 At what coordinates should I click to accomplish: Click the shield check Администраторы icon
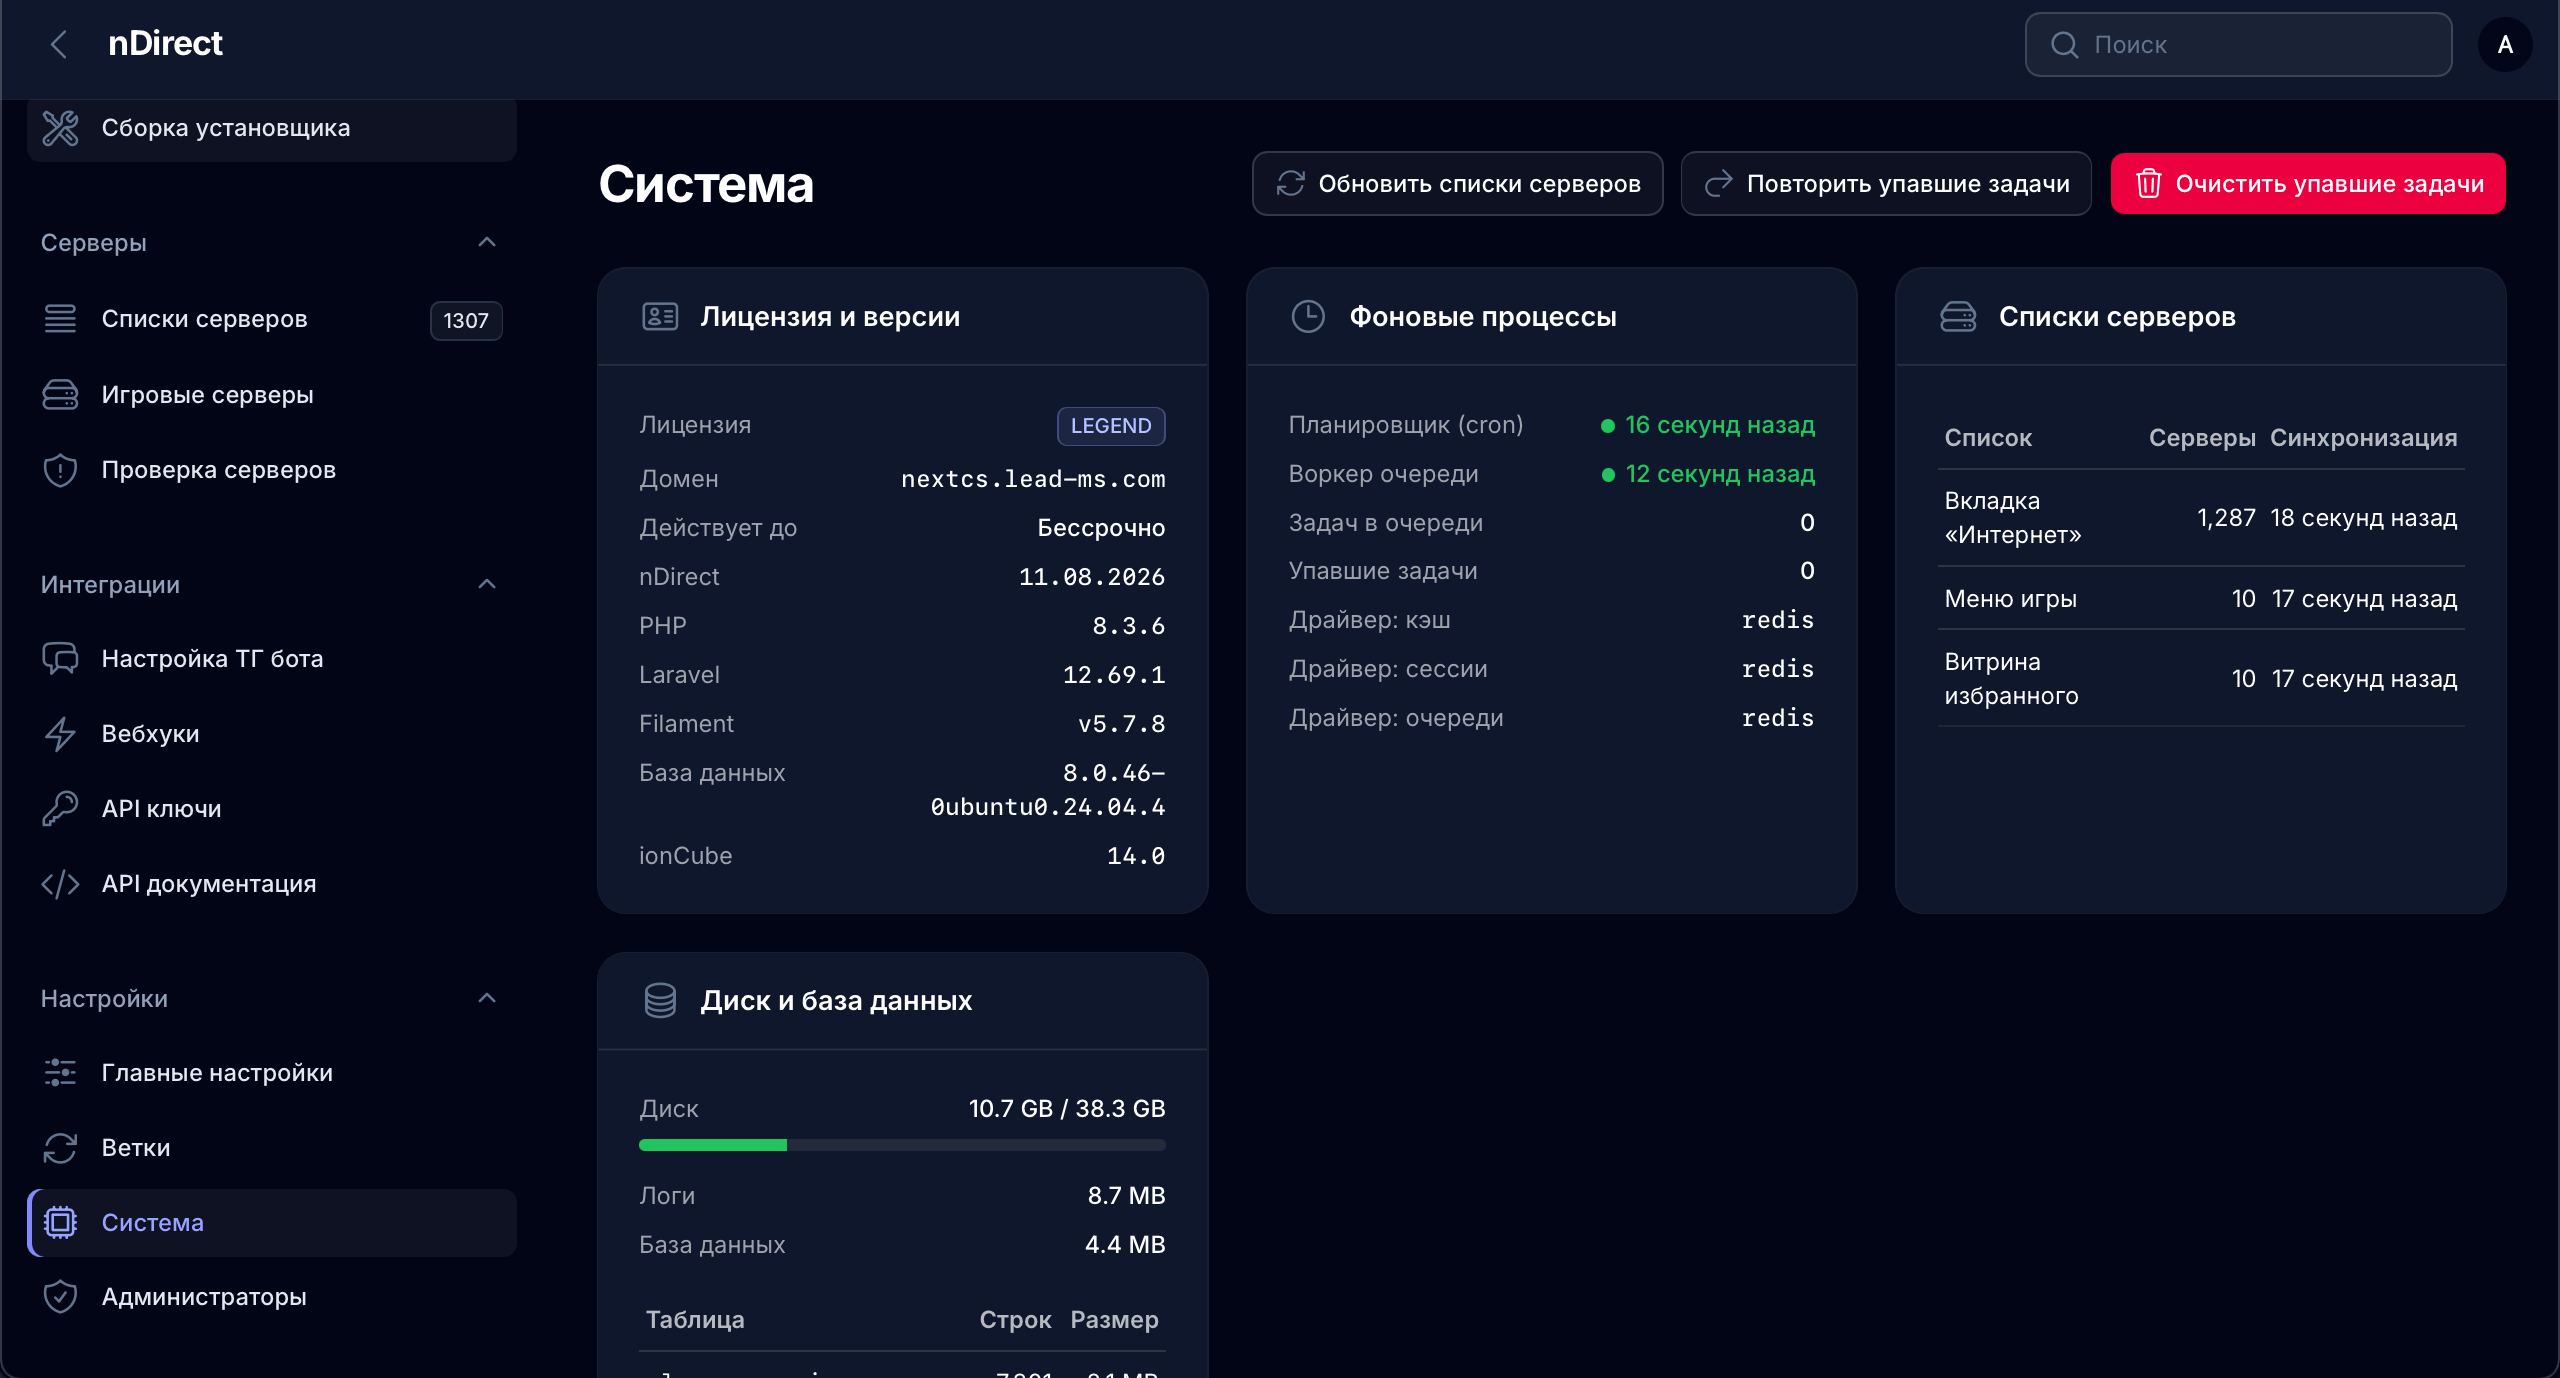point(60,1297)
